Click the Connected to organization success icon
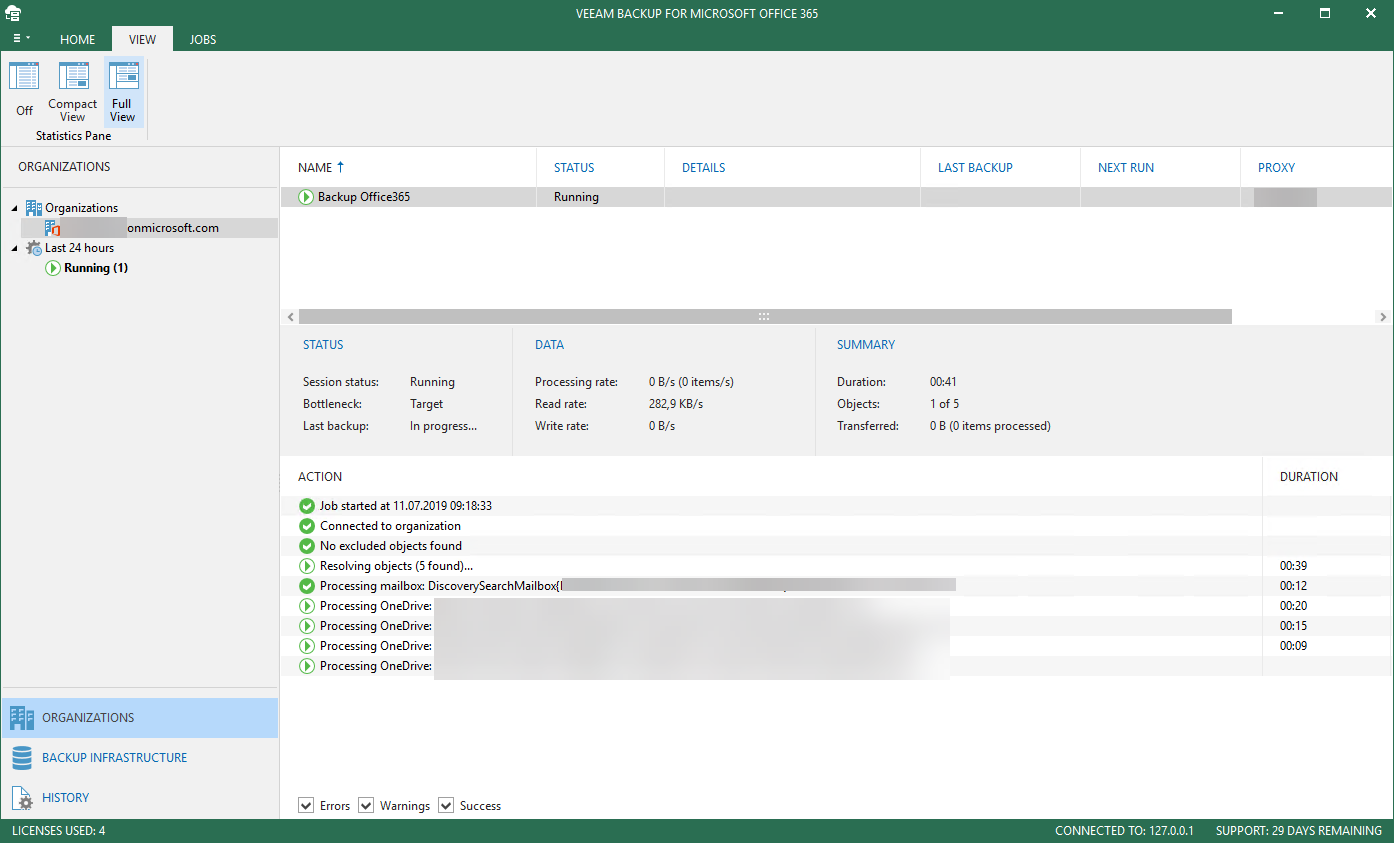Screen dimensions: 1394x843 tap(307, 526)
